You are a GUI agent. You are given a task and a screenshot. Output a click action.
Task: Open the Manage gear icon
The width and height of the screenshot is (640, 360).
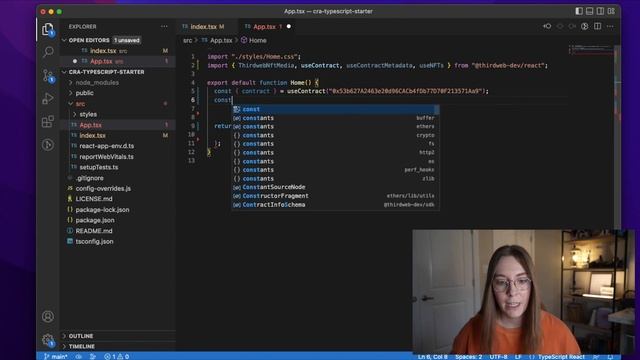point(48,340)
